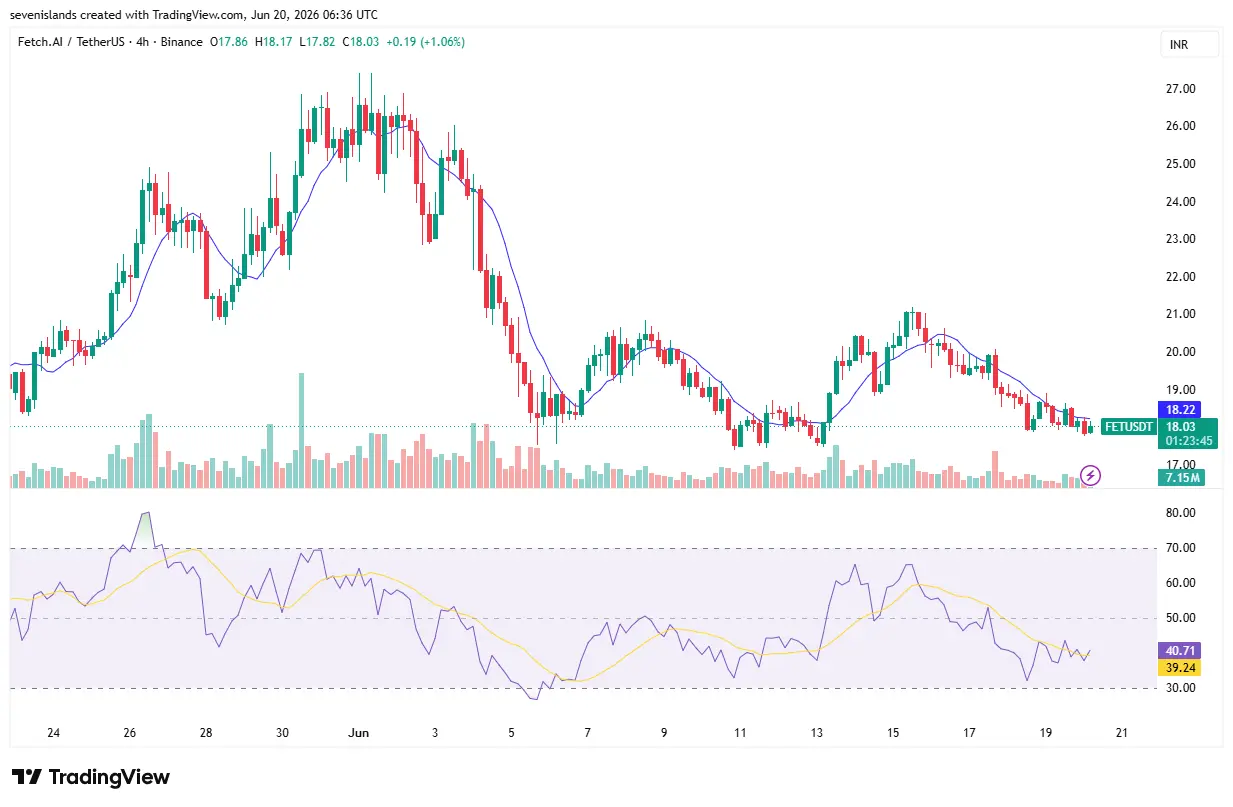Click the 24.00 price axis label

[x=1181, y=202]
